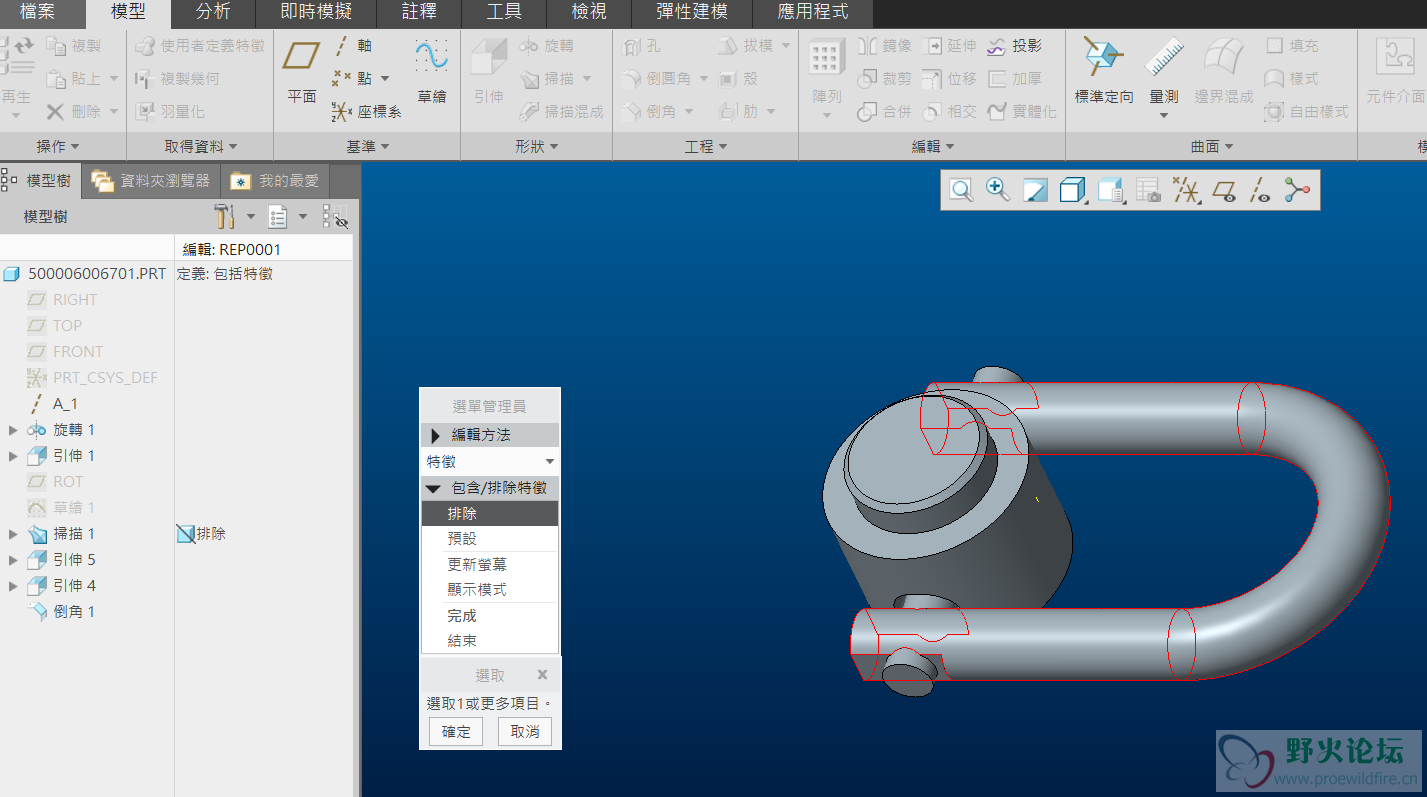Open the display style cube icon
Image resolution: width=1427 pixels, height=797 pixels.
(1073, 190)
